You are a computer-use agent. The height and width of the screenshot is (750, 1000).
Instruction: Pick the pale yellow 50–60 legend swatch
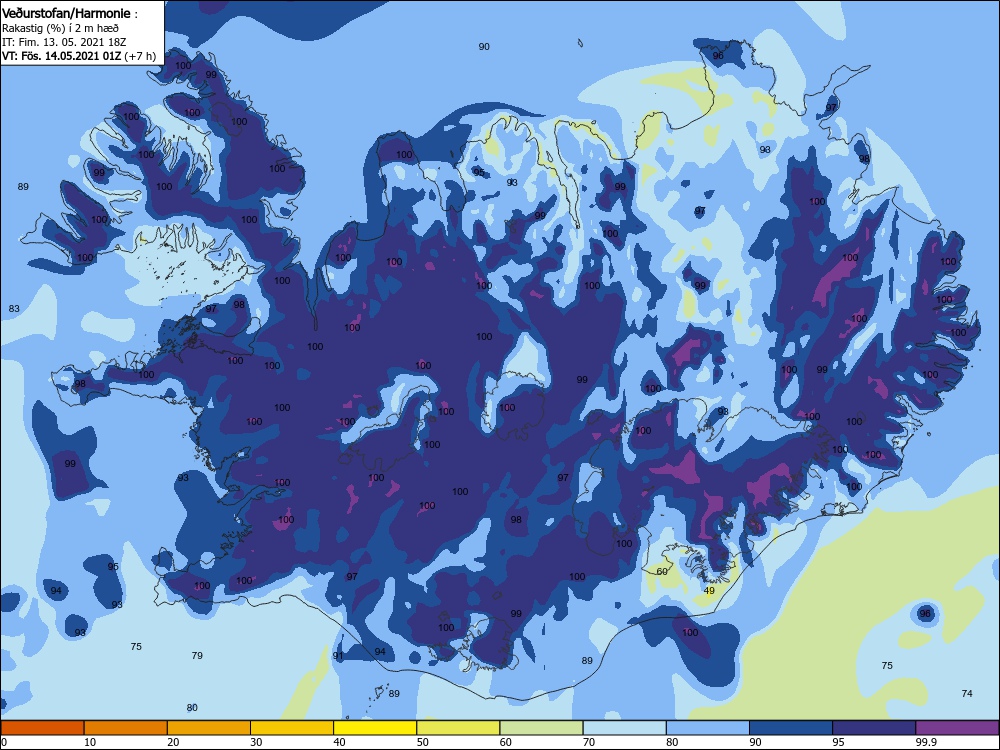pyautogui.click(x=458, y=728)
